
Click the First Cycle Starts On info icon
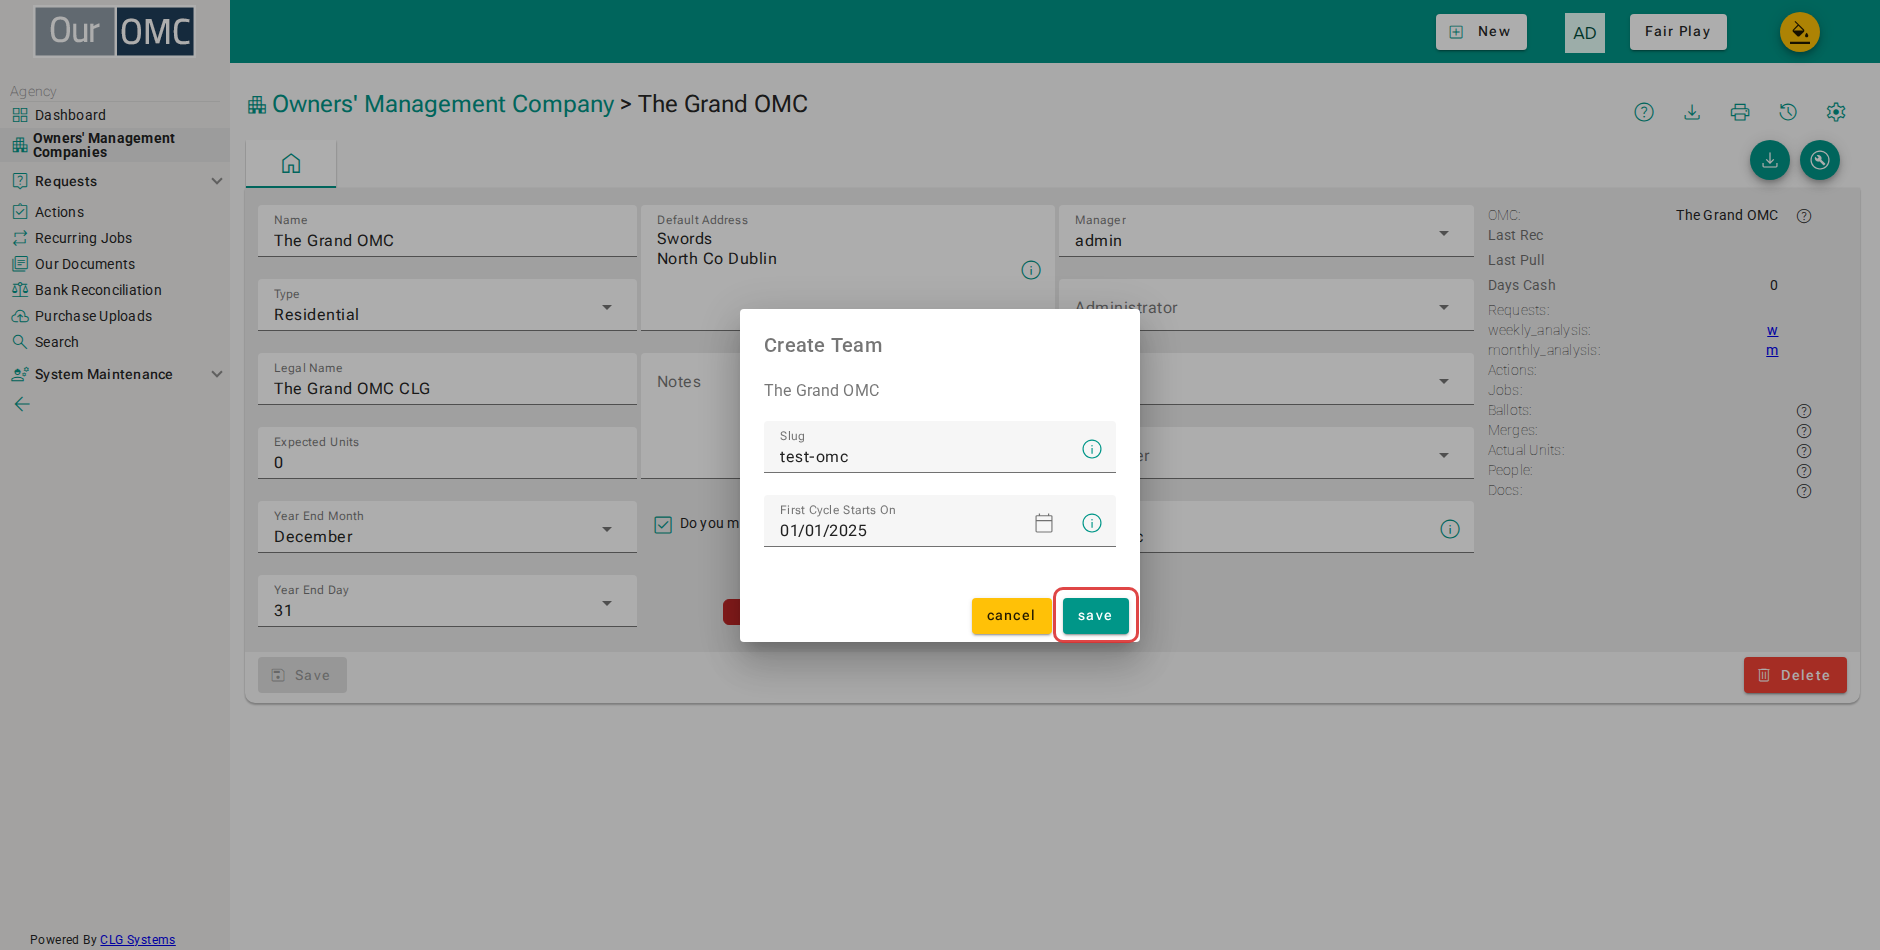(x=1092, y=523)
